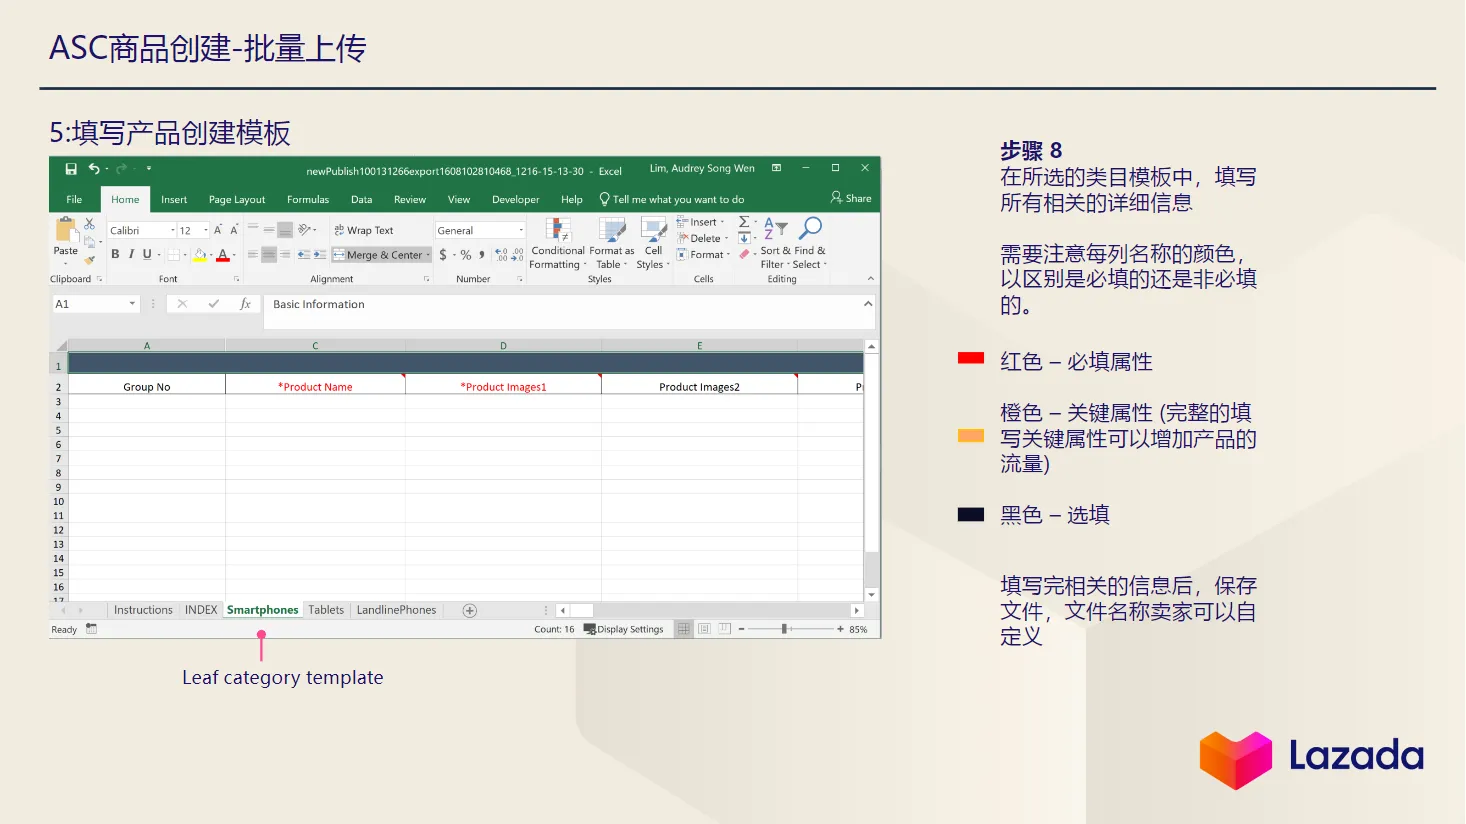Open the General number format dropdown
This screenshot has height=824, width=1466.
coord(521,230)
